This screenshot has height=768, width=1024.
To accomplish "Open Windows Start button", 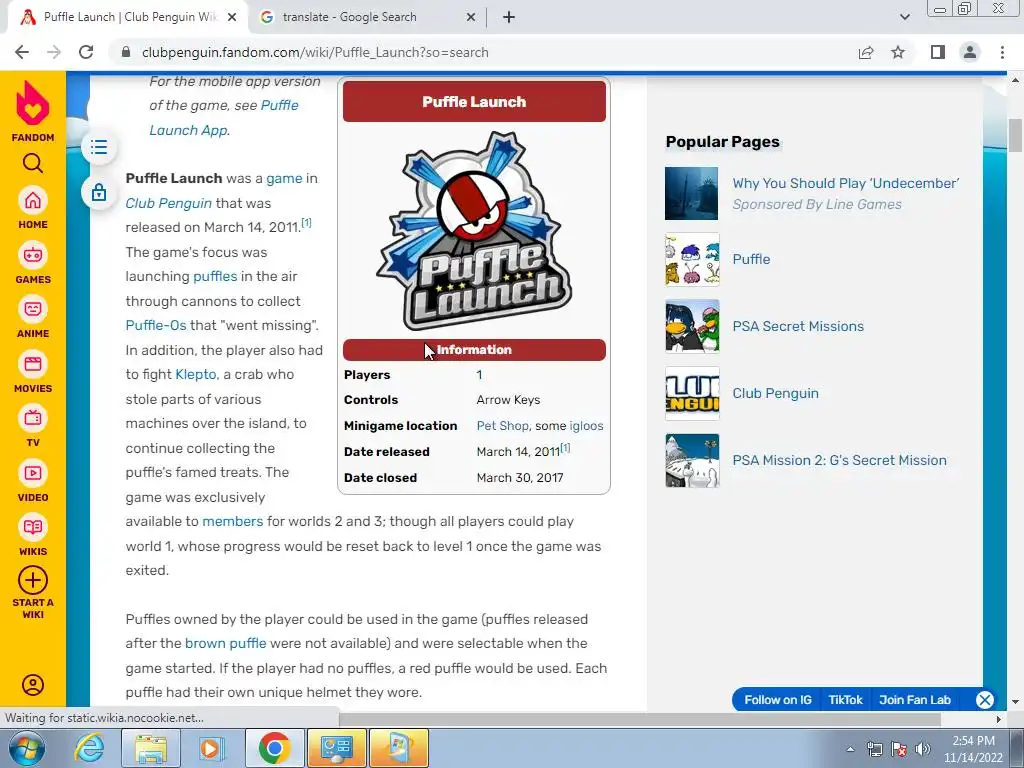I will click(27, 748).
